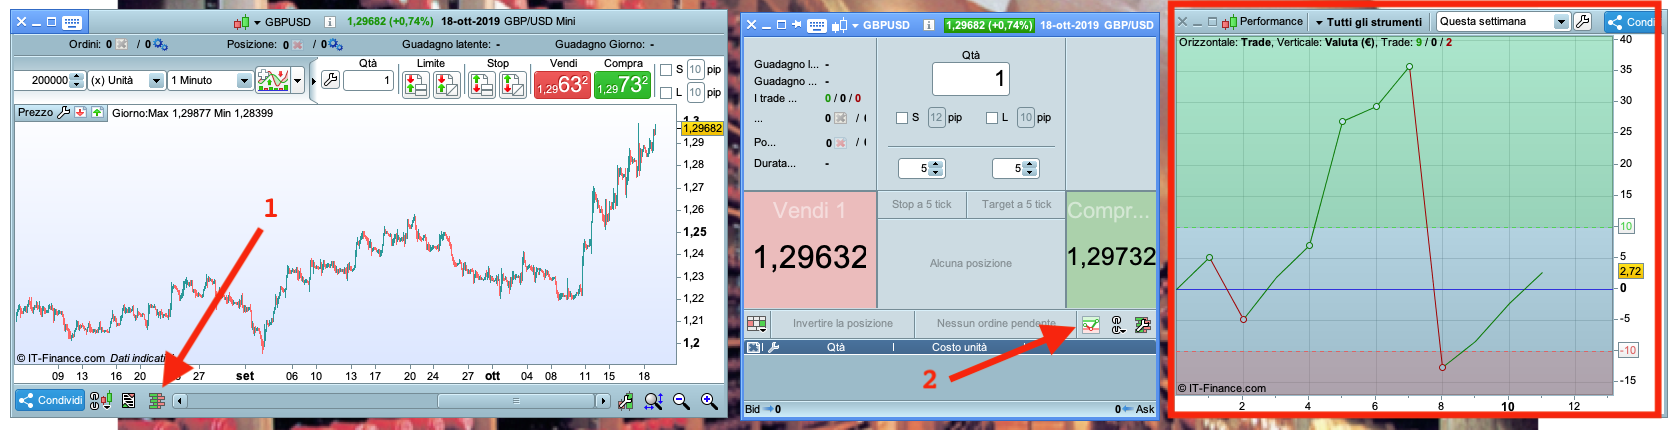The image size is (1668, 430).
Task: Increase the right 5 tick stepper value
Action: [x=1030, y=164]
